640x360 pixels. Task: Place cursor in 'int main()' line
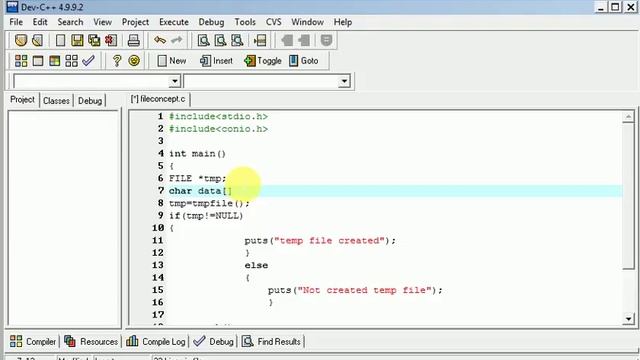click(x=198, y=154)
